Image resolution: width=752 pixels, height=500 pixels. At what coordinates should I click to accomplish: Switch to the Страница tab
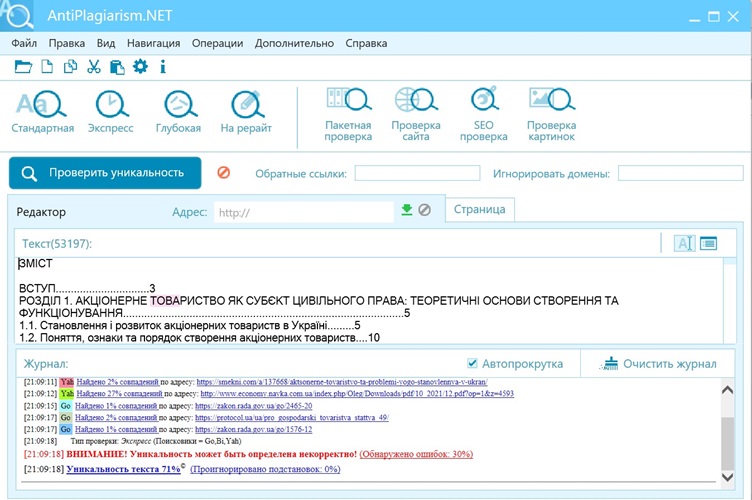pos(480,209)
